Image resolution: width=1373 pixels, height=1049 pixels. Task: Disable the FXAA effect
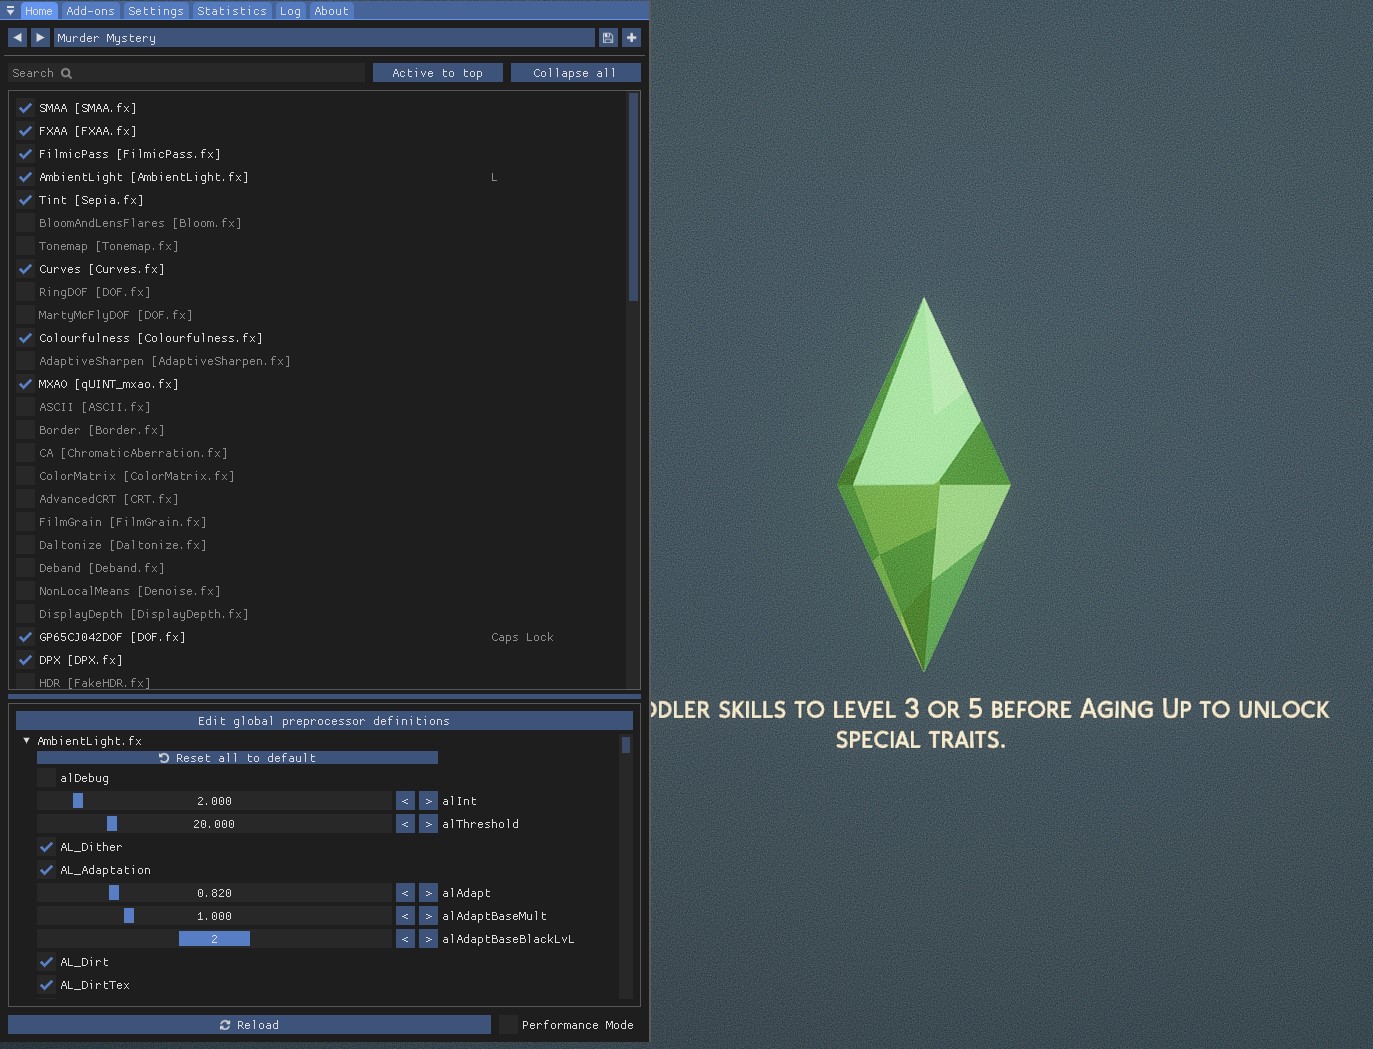pyautogui.click(x=25, y=131)
